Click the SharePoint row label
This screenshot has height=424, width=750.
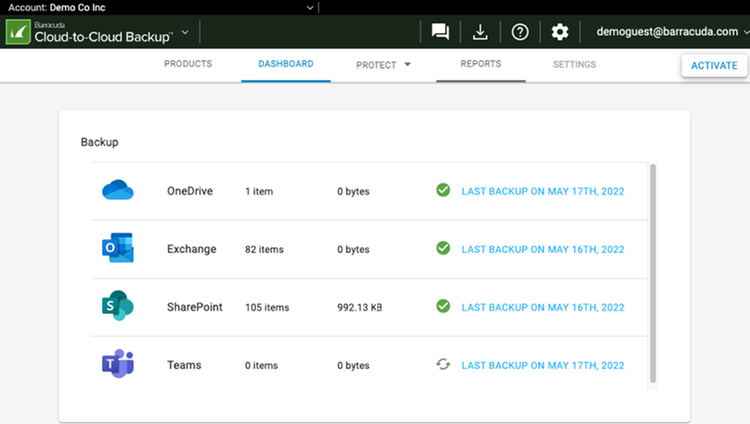coord(195,307)
